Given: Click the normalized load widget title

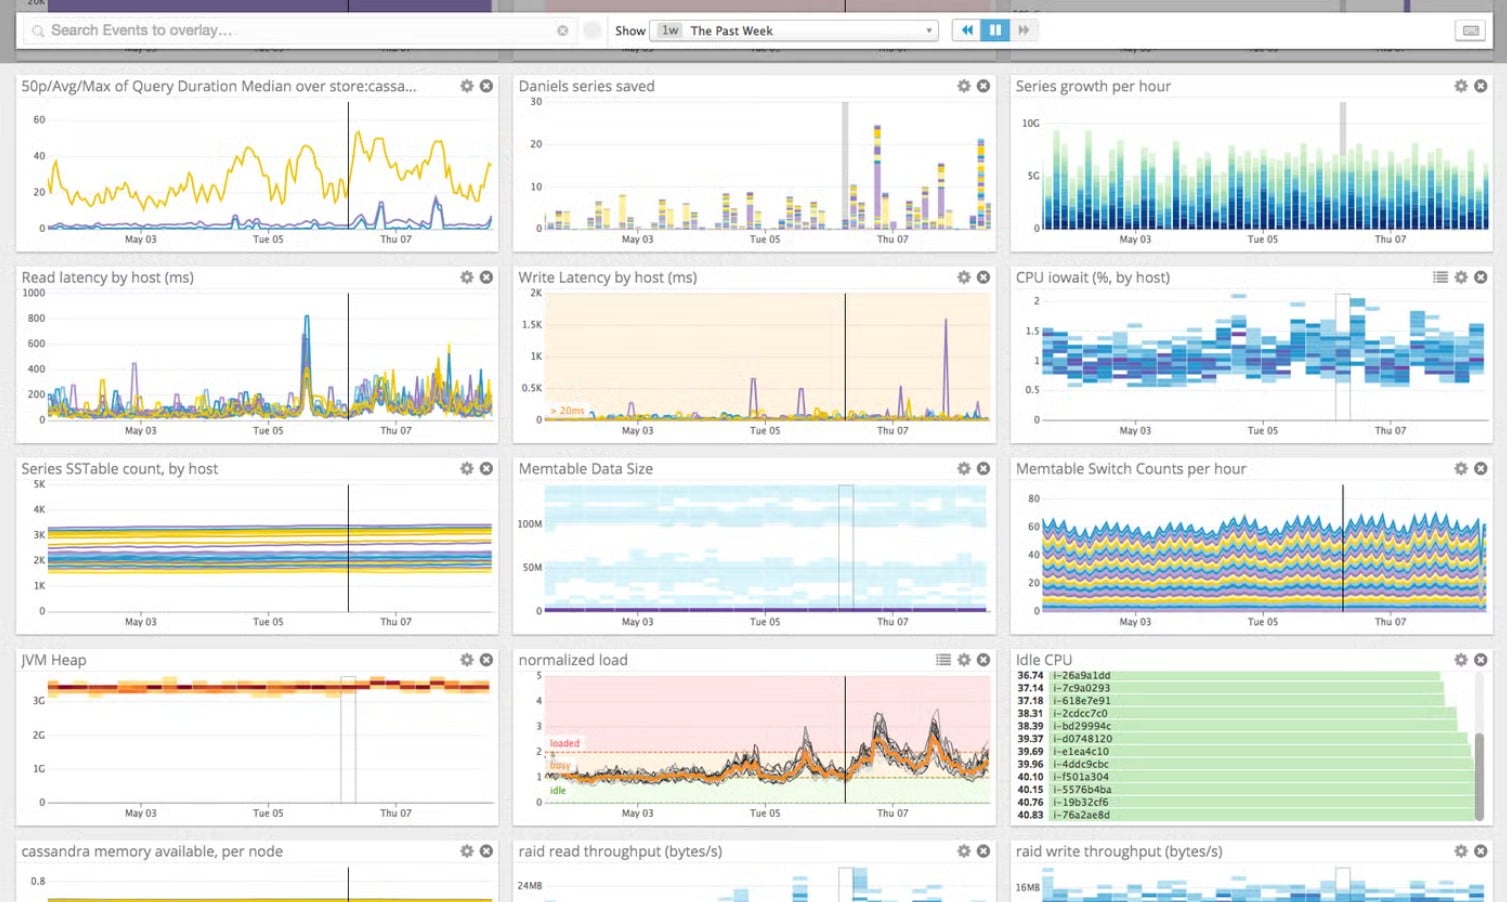Looking at the screenshot, I should point(573,660).
